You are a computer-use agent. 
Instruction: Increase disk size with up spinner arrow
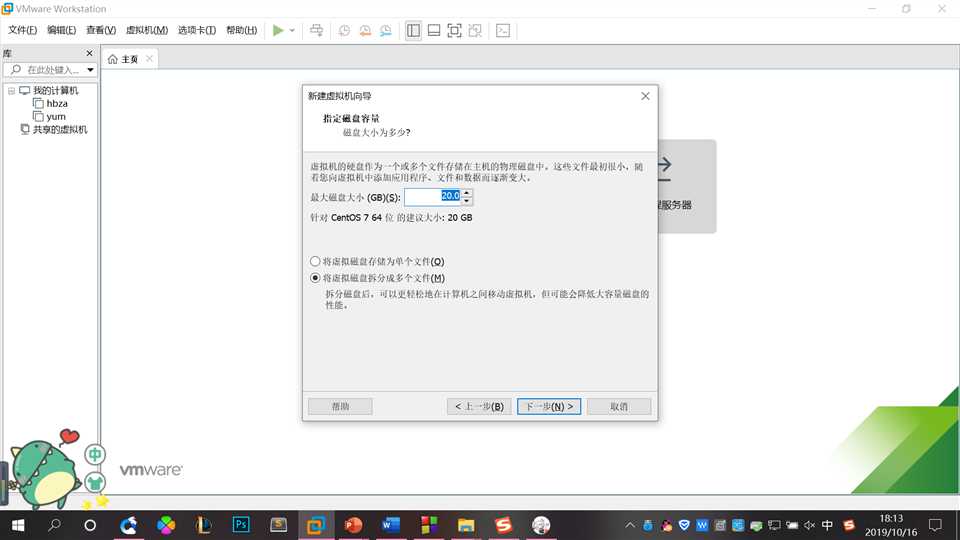tap(467, 193)
